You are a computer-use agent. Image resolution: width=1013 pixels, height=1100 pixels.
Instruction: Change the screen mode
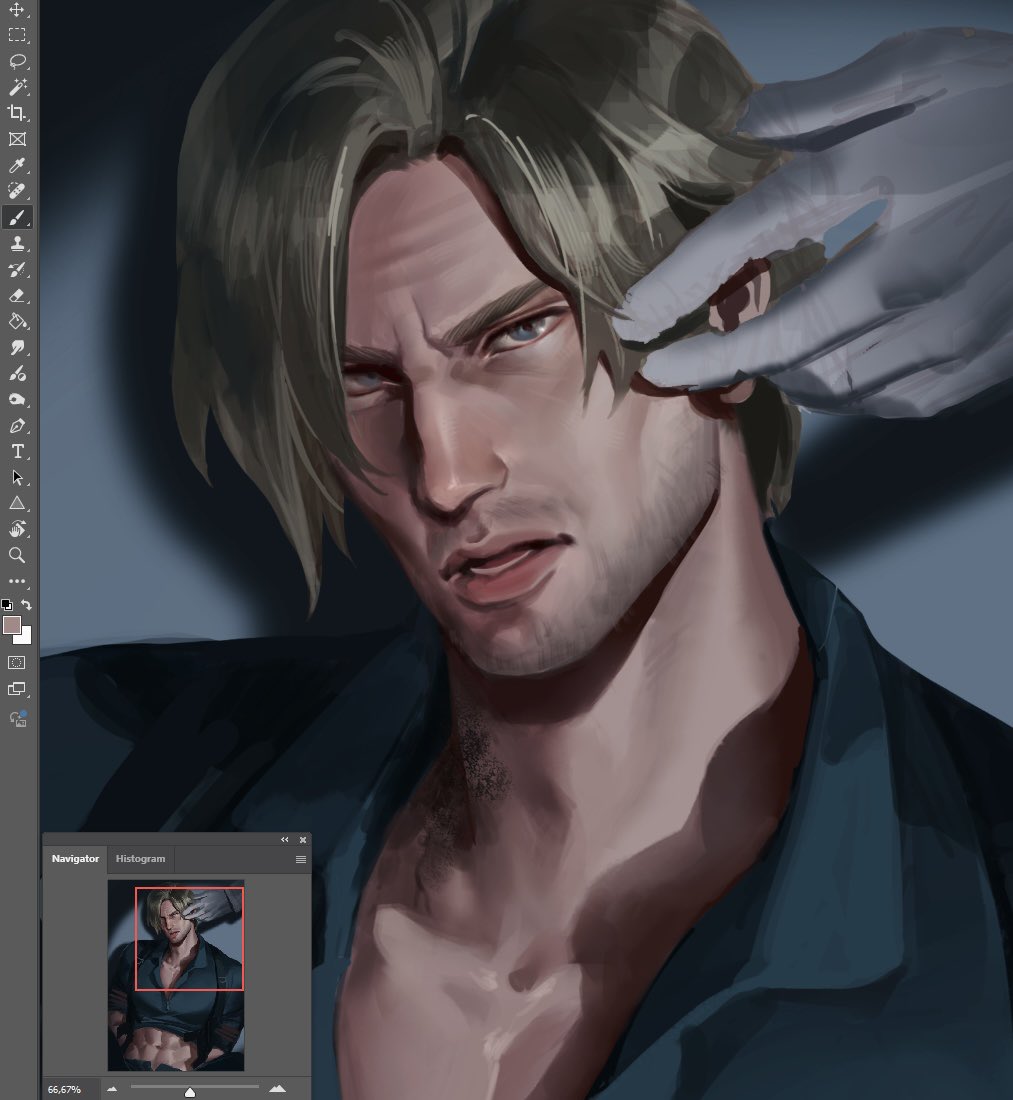17,689
